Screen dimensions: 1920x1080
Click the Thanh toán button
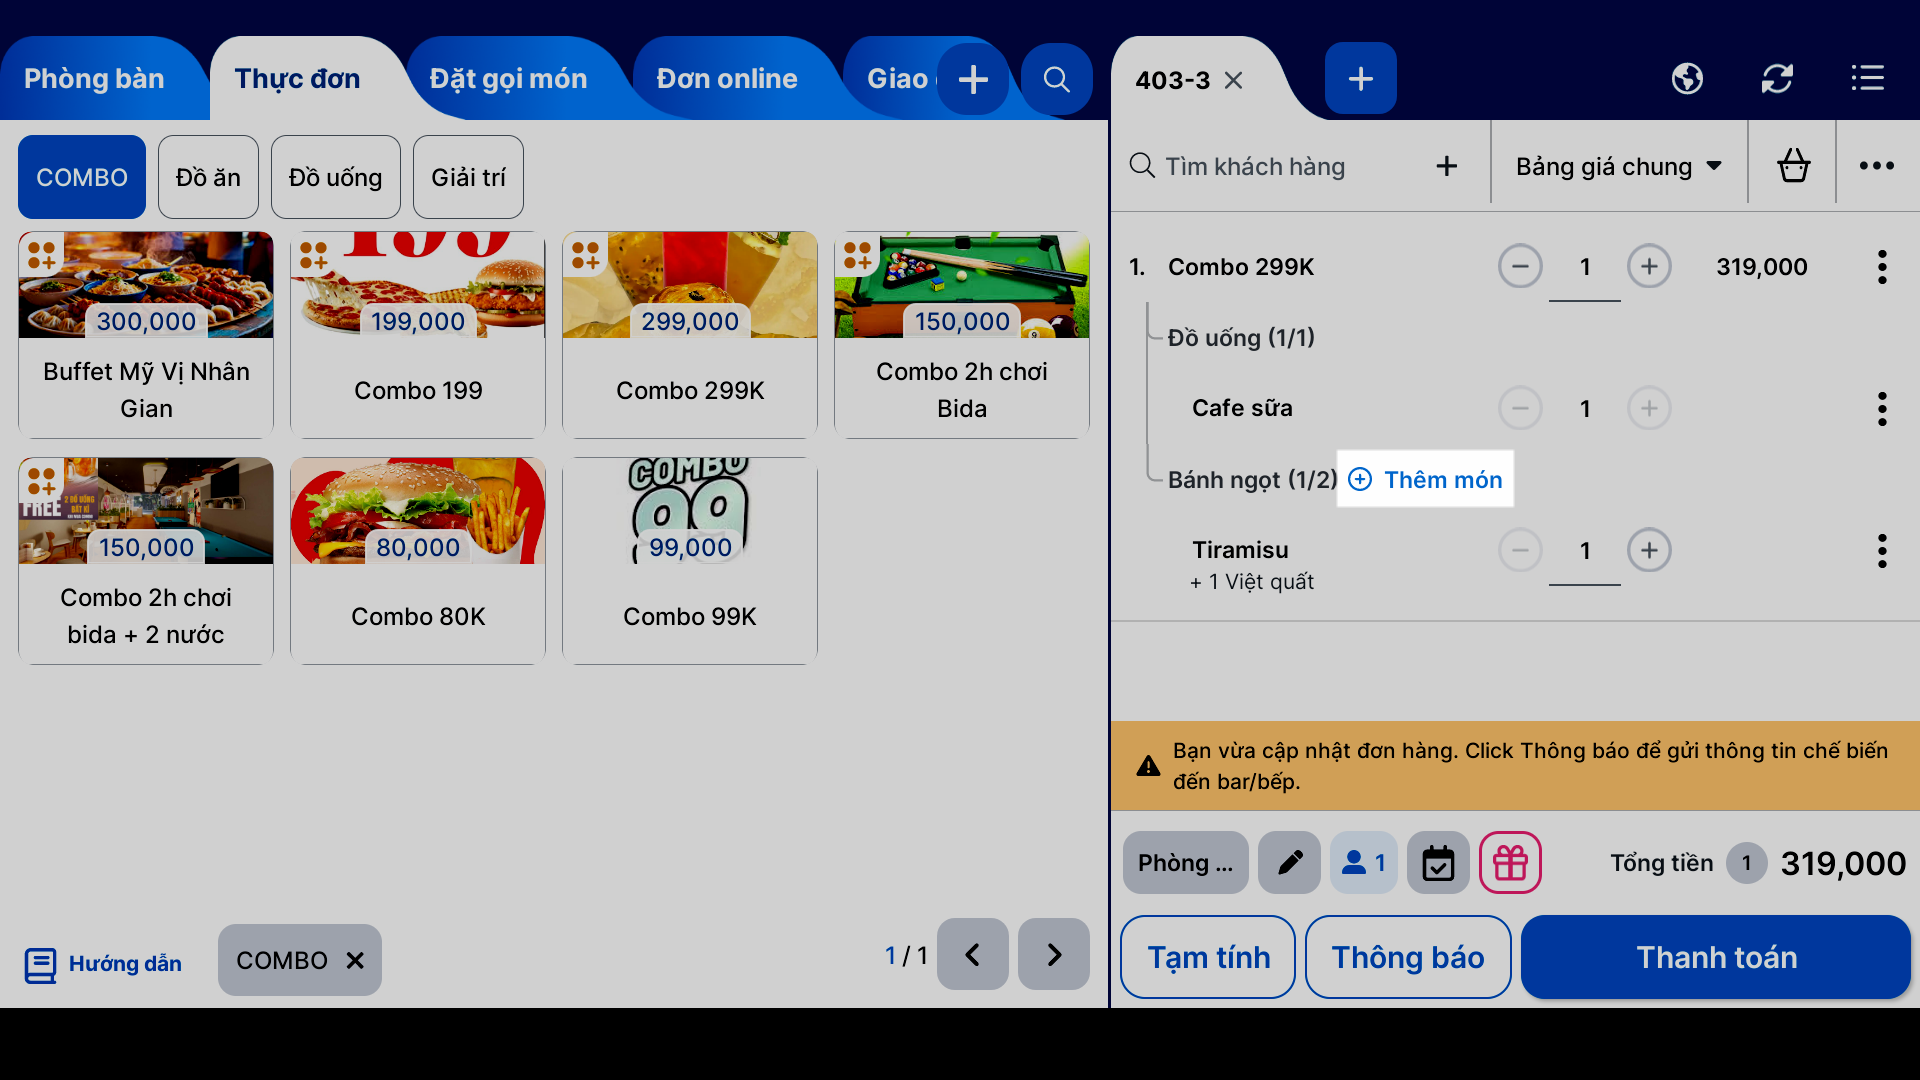tap(1716, 957)
